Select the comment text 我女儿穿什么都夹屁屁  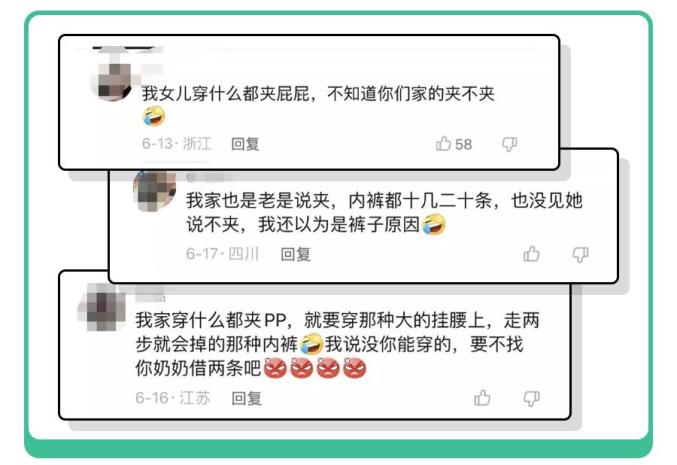click(x=225, y=93)
